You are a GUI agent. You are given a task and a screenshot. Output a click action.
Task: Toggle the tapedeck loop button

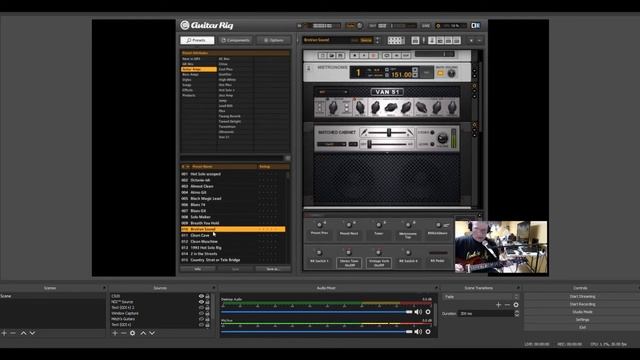click(x=387, y=55)
